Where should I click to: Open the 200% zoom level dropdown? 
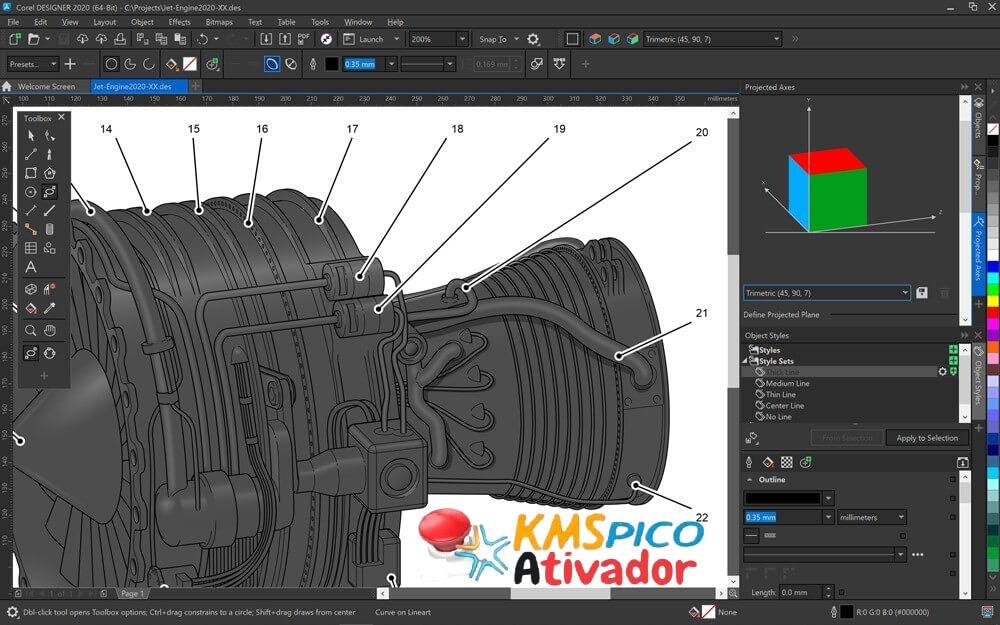(462, 39)
